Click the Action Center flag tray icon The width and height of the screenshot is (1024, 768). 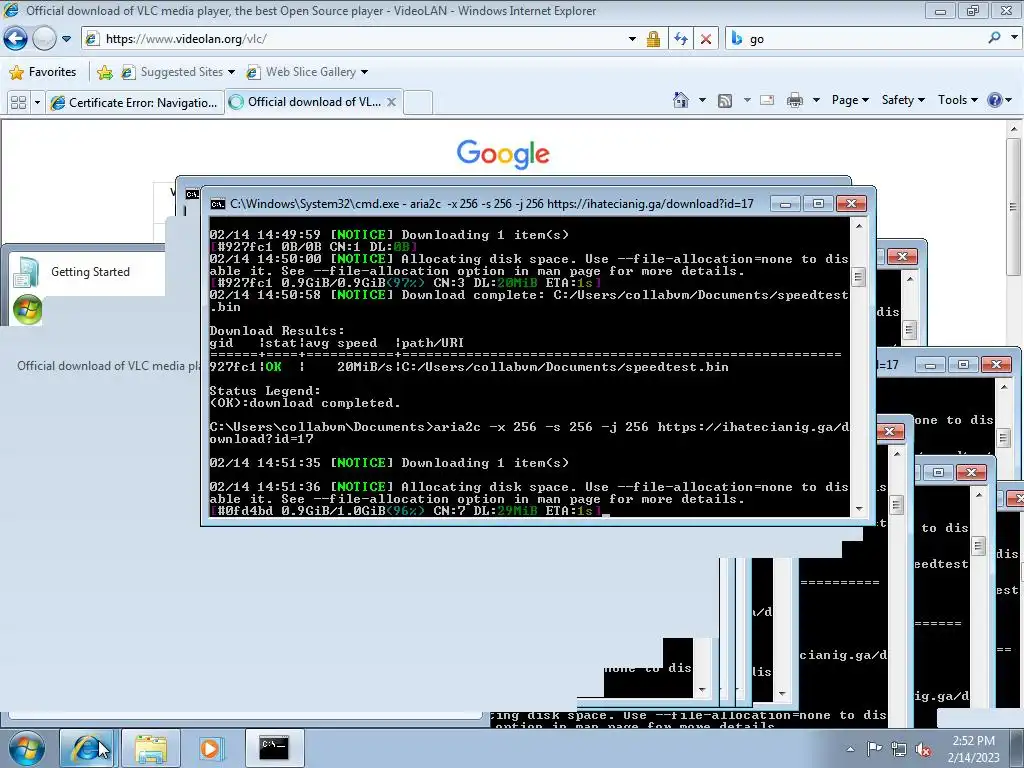pyautogui.click(x=874, y=748)
